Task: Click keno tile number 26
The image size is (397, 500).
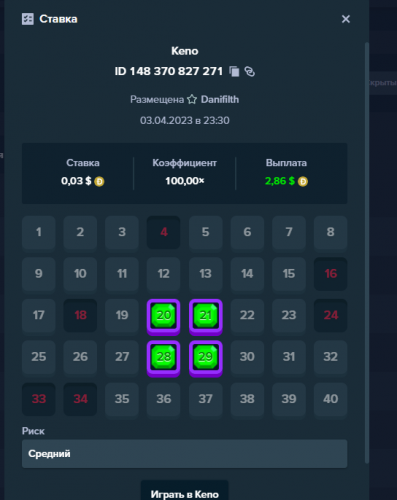Action: point(80,357)
